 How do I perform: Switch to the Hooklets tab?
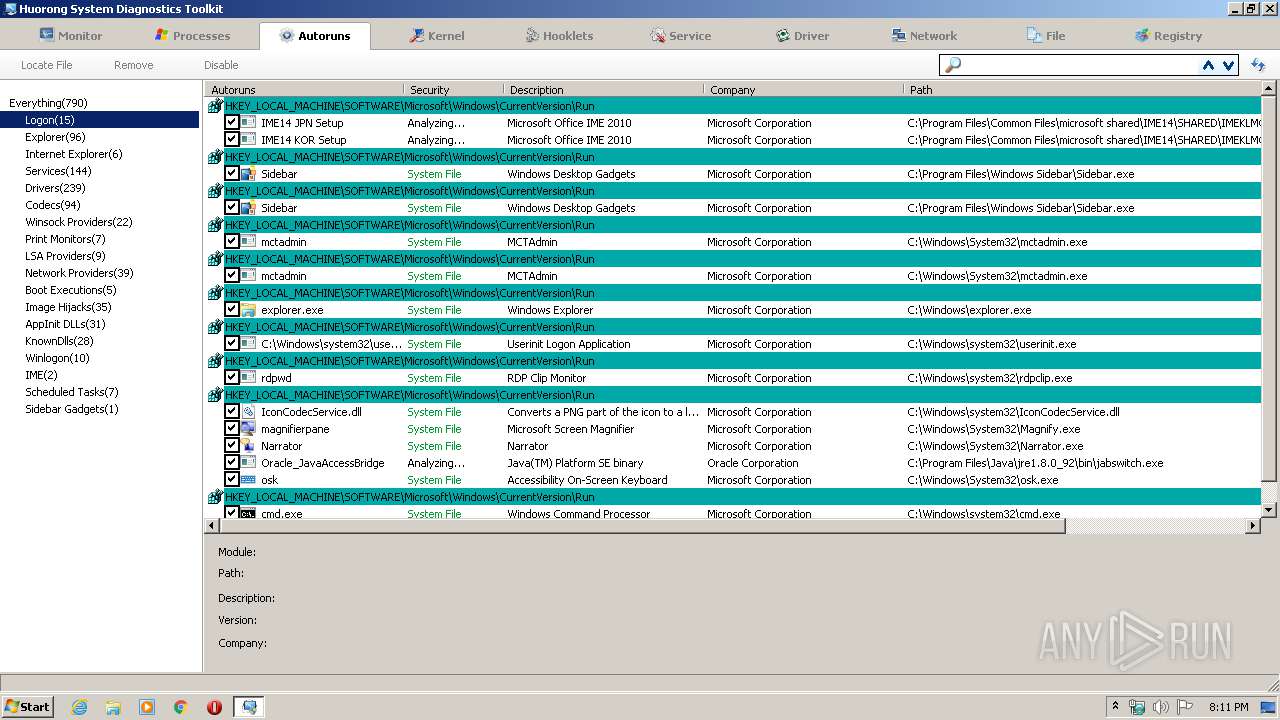point(559,35)
